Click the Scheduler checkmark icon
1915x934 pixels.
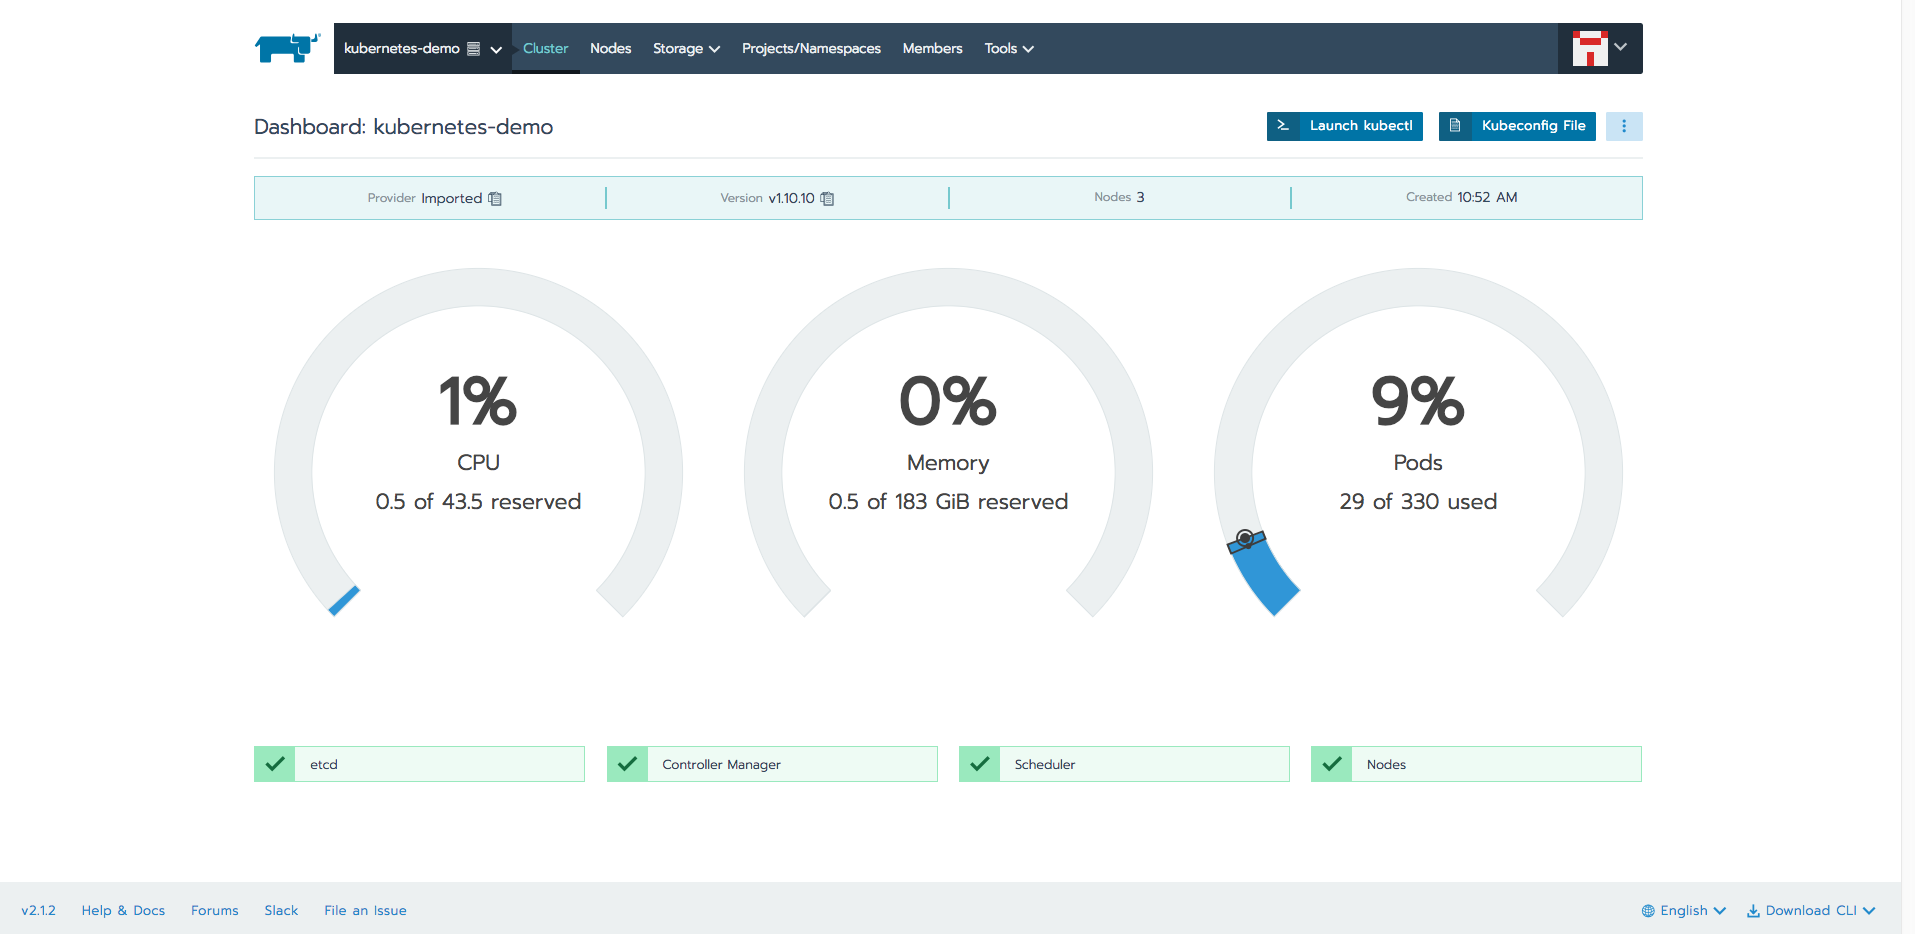980,764
